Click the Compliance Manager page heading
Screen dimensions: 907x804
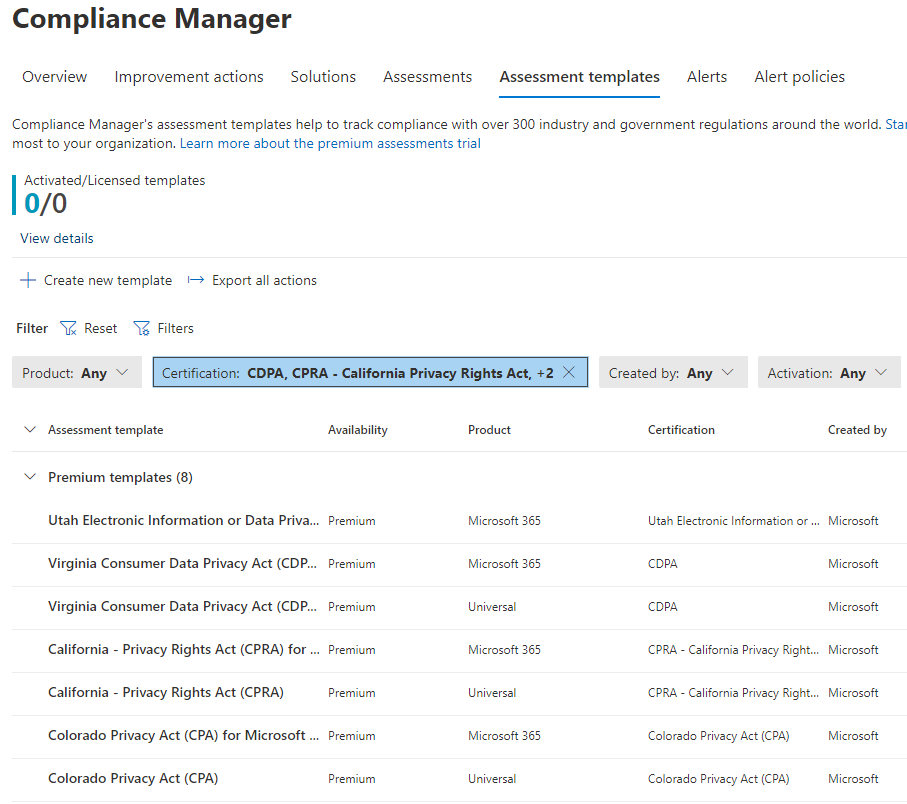pyautogui.click(x=152, y=19)
